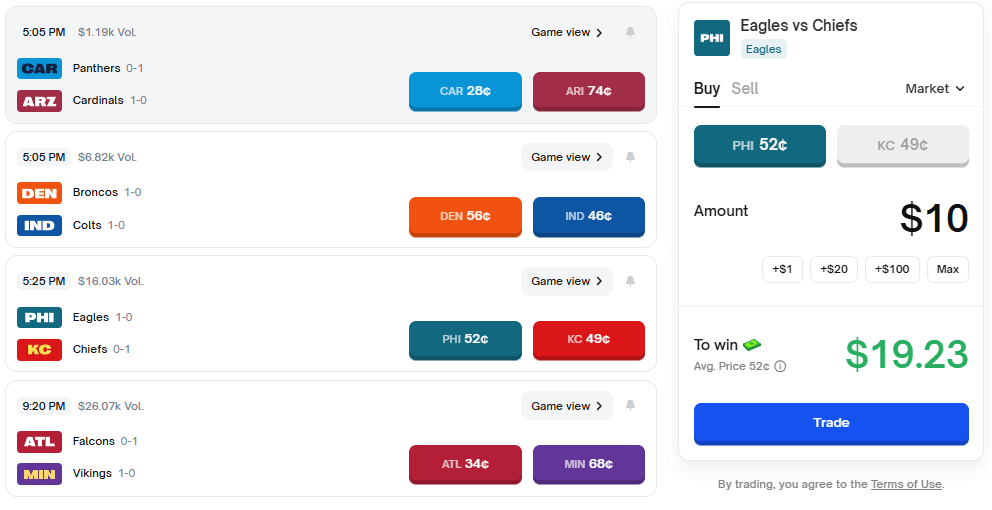Select KC 49¢ in the game list
Image resolution: width=992 pixels, height=510 pixels.
[x=589, y=340]
